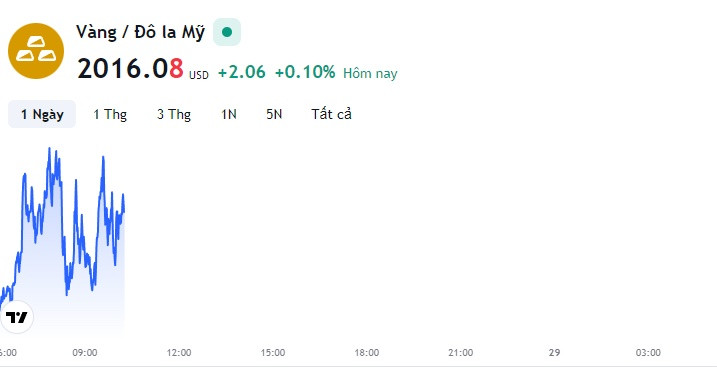This screenshot has width=717, height=371.
Task: Click the +0.10% percentage change
Action: pos(305,72)
